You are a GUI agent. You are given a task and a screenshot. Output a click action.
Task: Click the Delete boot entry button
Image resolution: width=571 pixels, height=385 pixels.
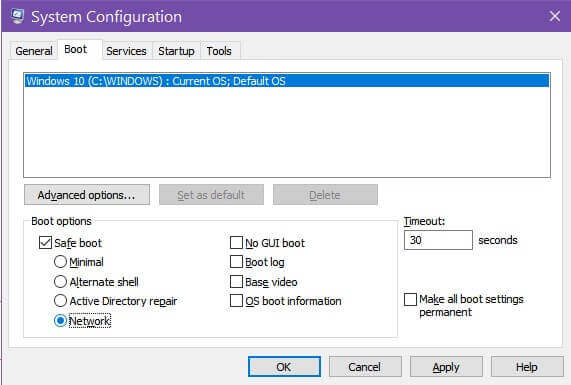coord(325,195)
